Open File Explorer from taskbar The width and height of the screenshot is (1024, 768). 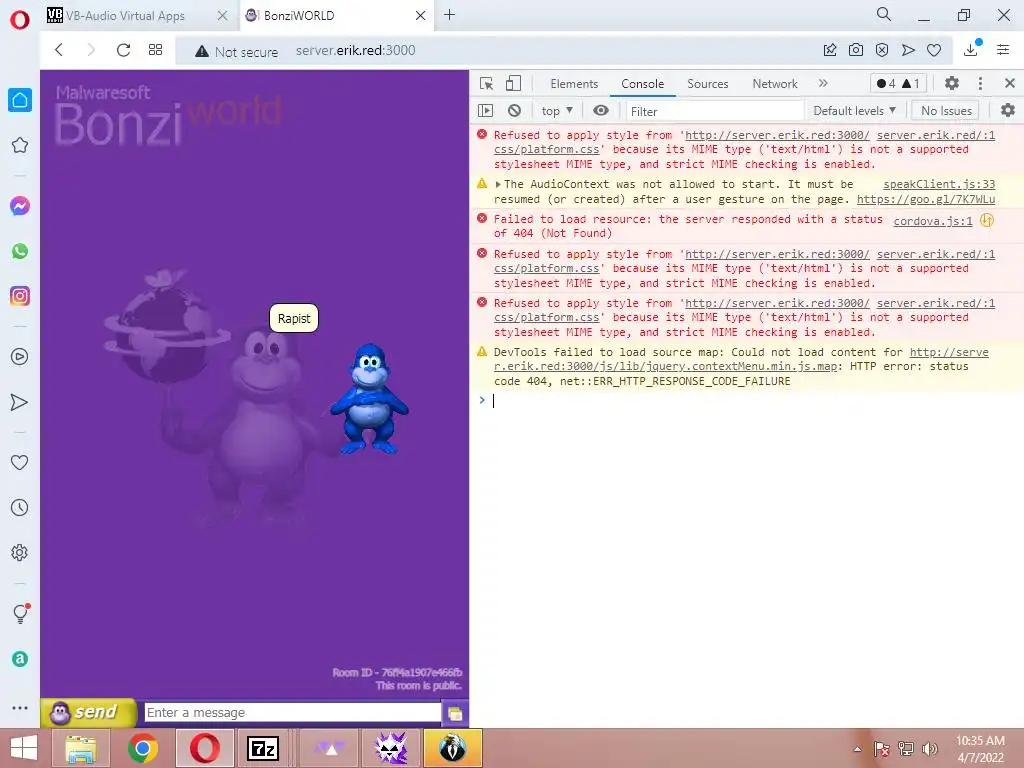(x=80, y=748)
